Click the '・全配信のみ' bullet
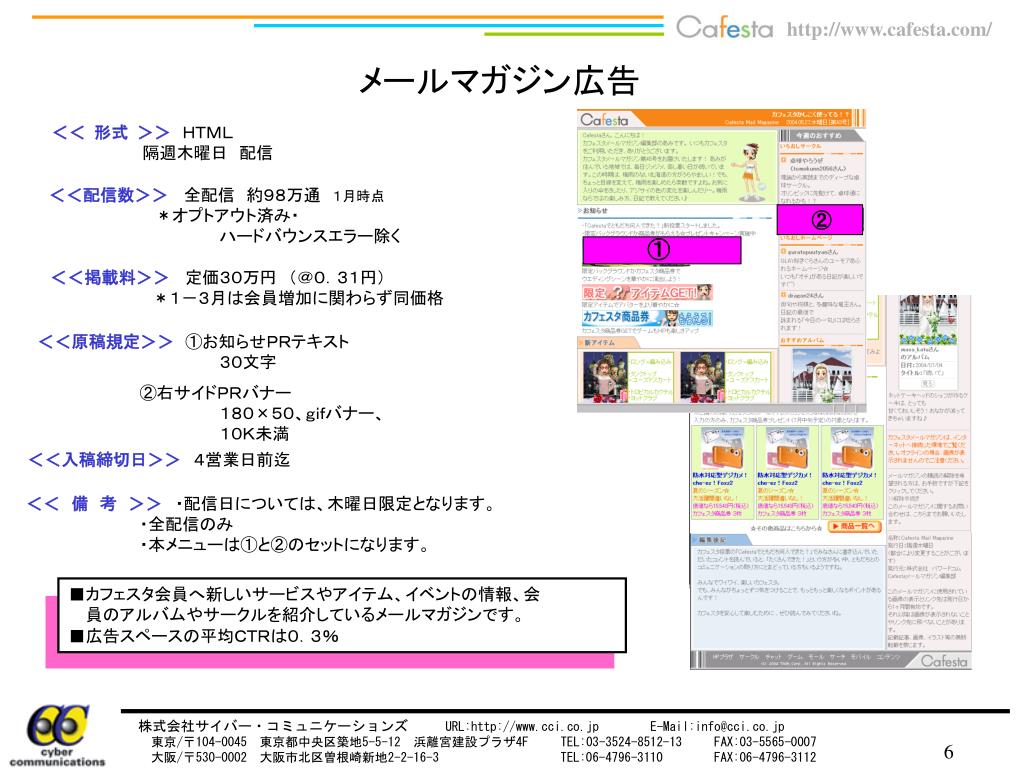 point(186,524)
